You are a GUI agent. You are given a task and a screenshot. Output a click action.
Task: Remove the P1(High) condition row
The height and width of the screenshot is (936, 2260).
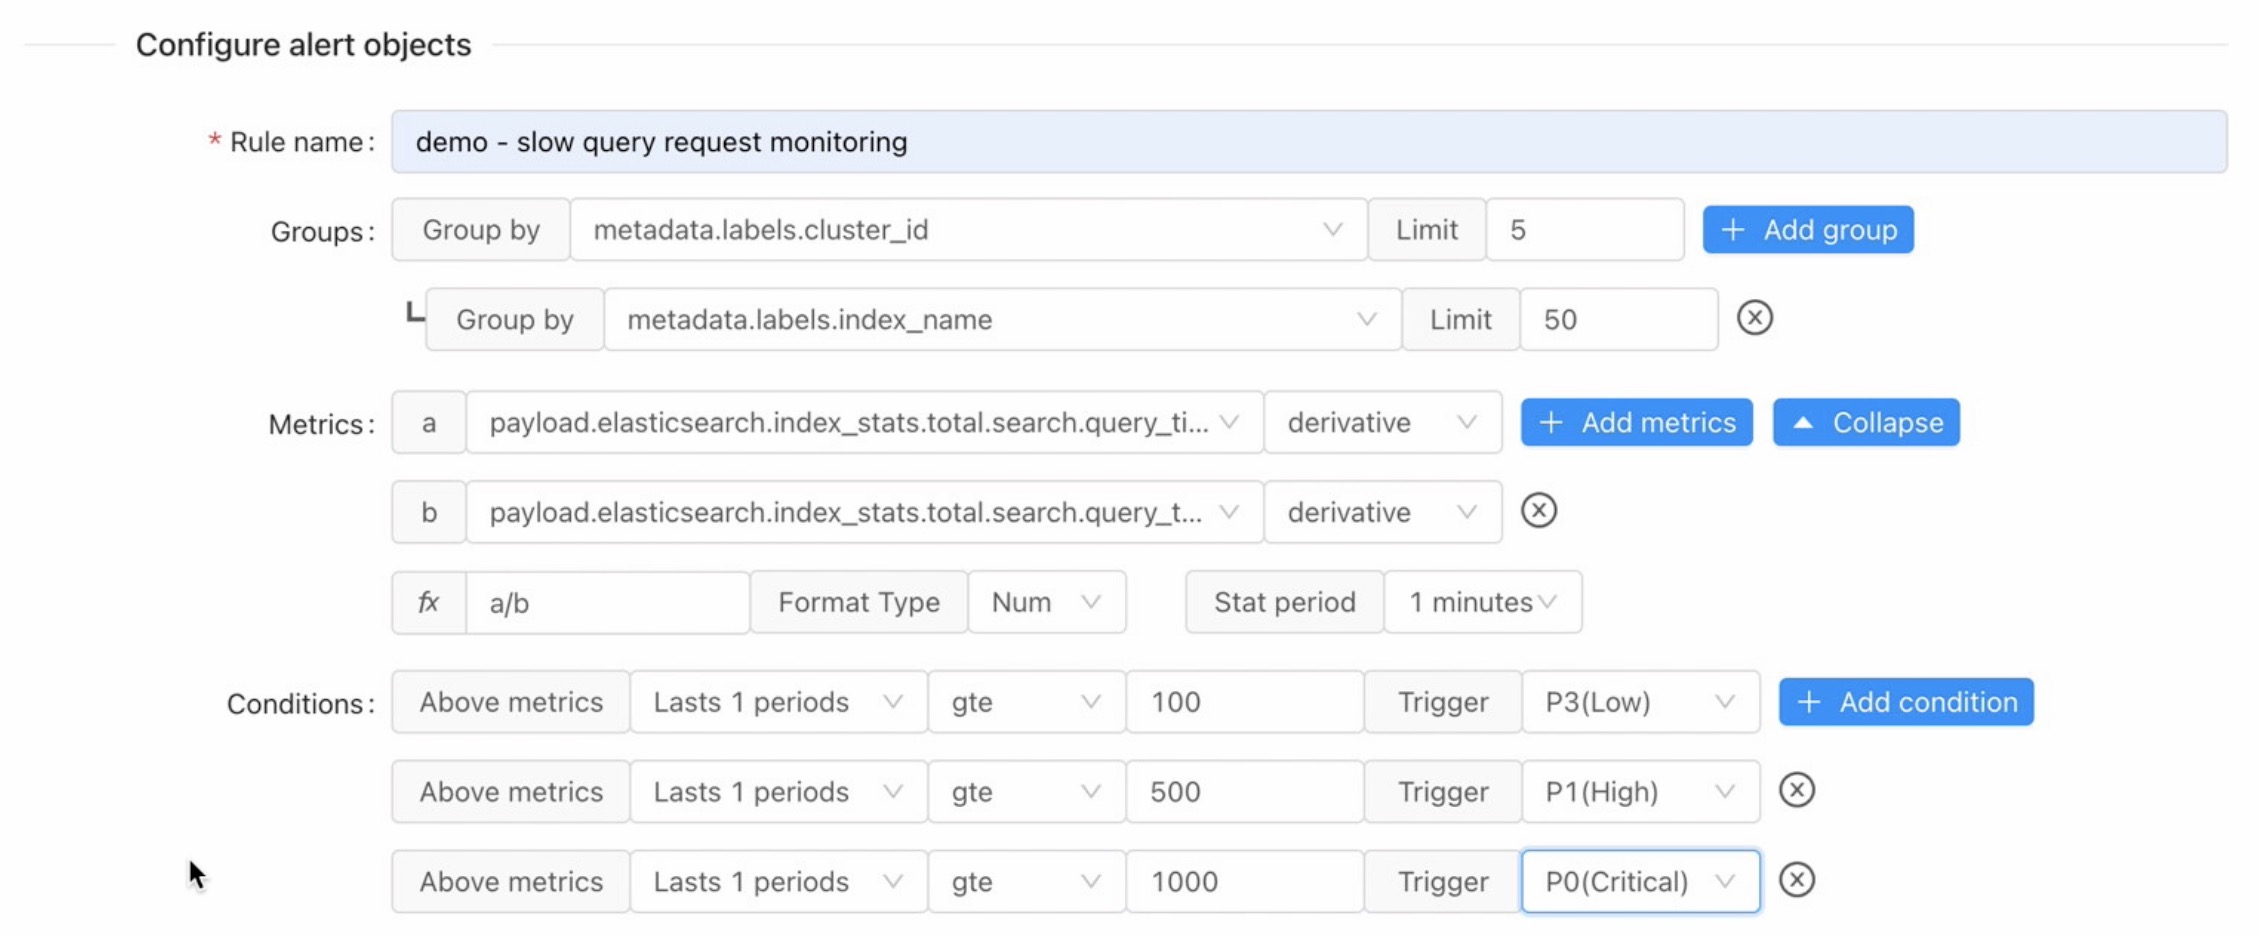tap(1796, 790)
